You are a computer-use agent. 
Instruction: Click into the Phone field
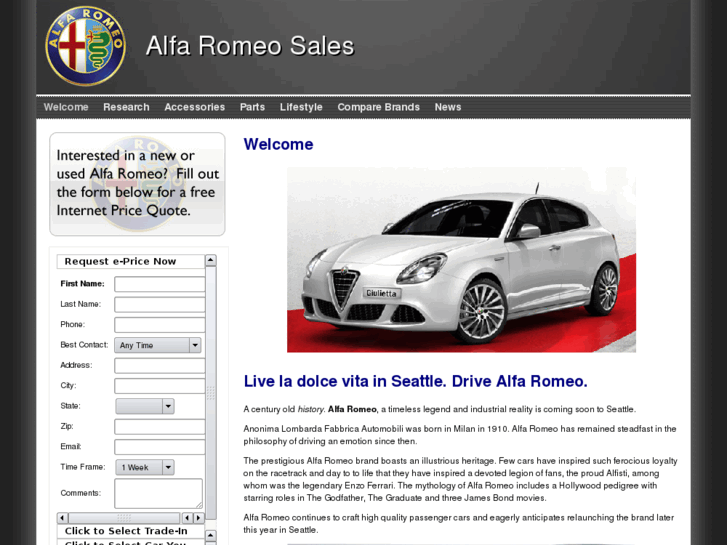pyautogui.click(x=159, y=325)
